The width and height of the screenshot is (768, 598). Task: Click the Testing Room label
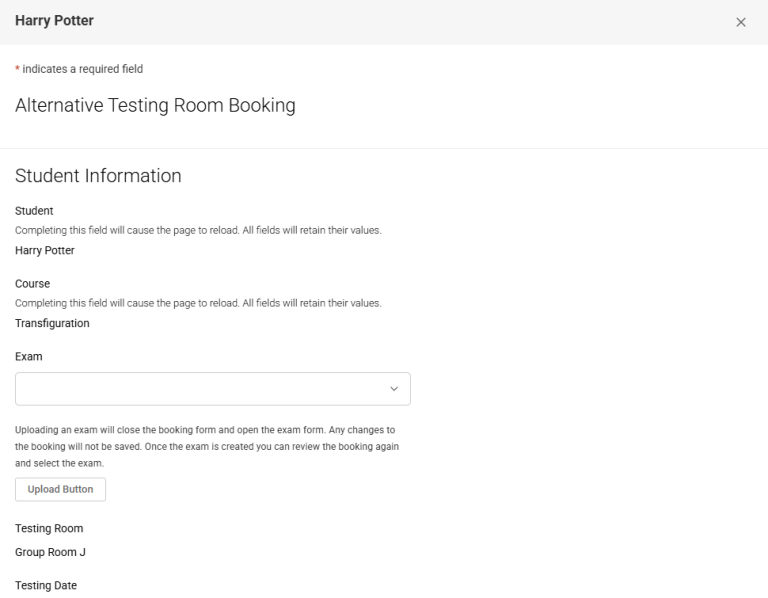[49, 528]
